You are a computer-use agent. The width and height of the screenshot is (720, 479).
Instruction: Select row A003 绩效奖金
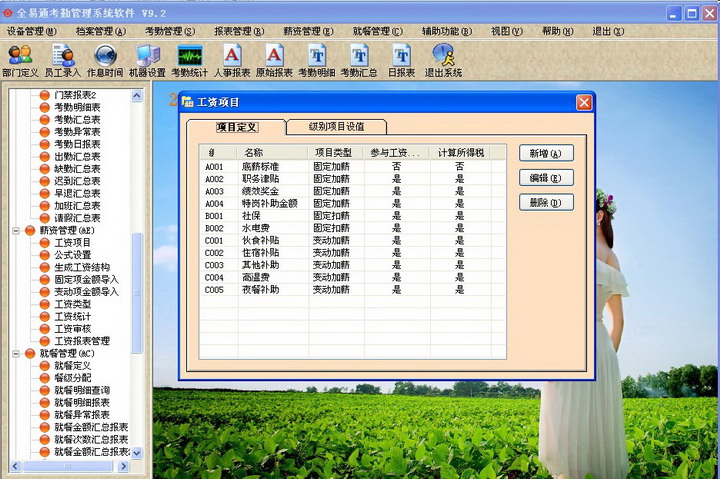(x=353, y=191)
